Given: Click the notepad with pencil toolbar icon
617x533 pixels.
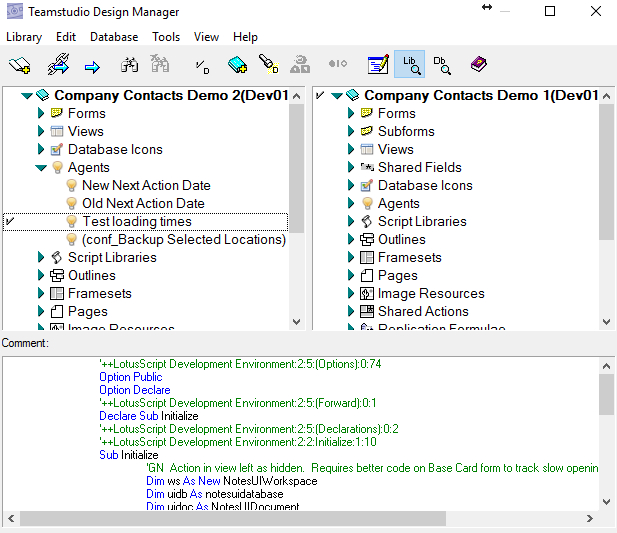Looking at the screenshot, I should [378, 64].
